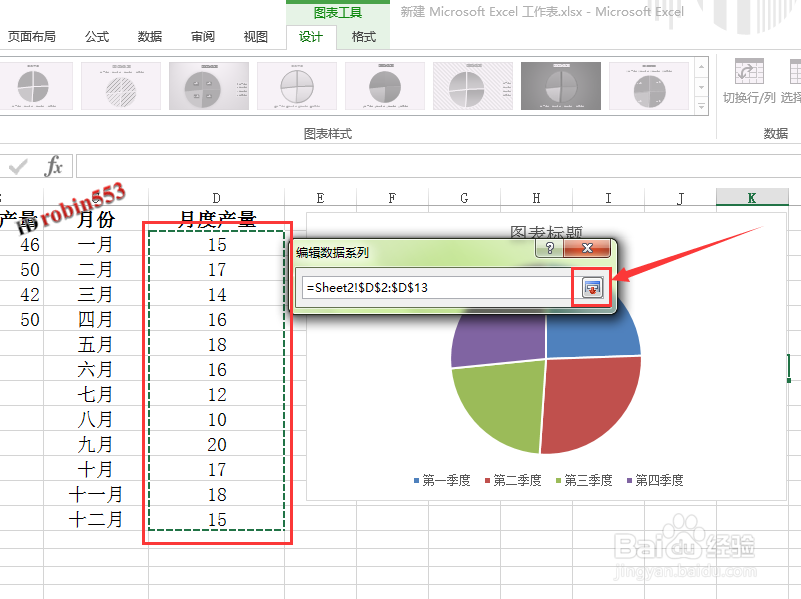Click the cell 二月

click(96, 270)
